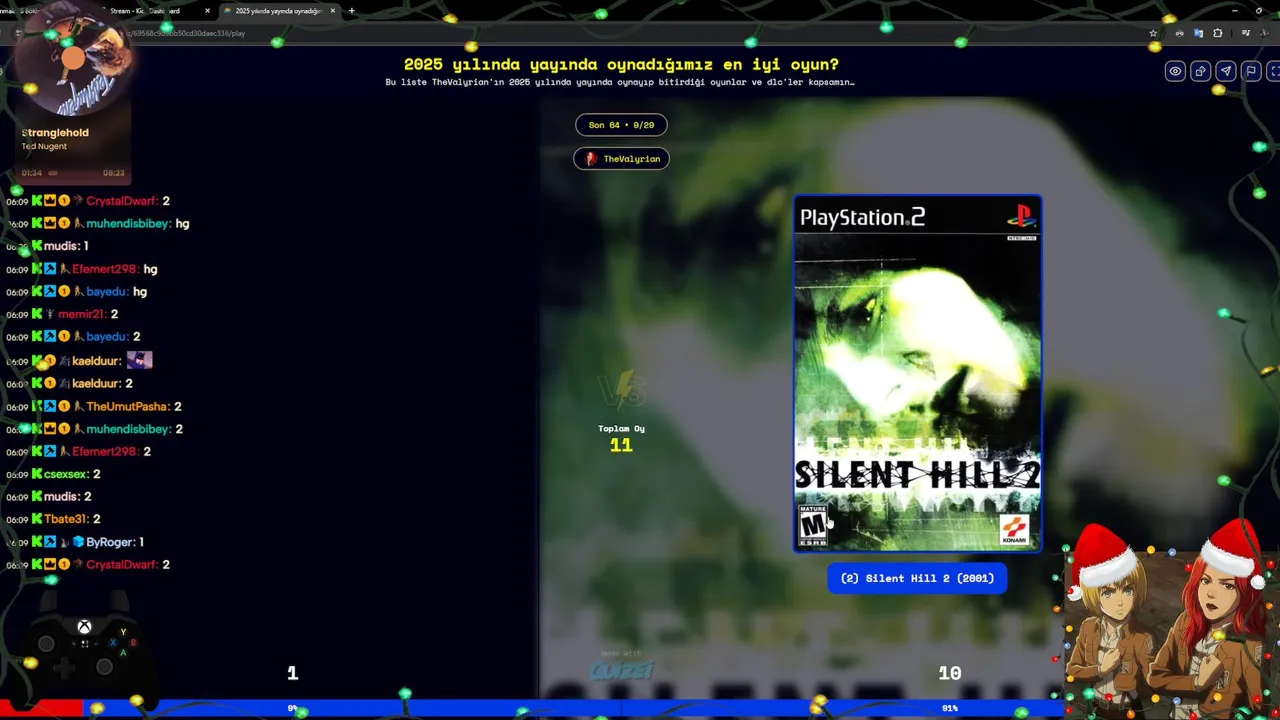Click the quiz title '2025 yılında yayında oynadığımız en iyi oyun?'
The width and height of the screenshot is (1280, 720).
coord(621,65)
